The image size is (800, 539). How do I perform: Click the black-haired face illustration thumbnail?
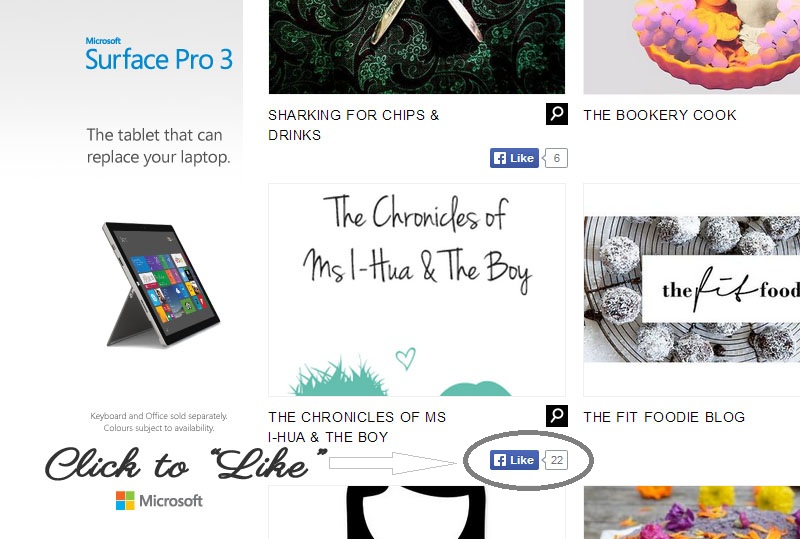[x=417, y=512]
